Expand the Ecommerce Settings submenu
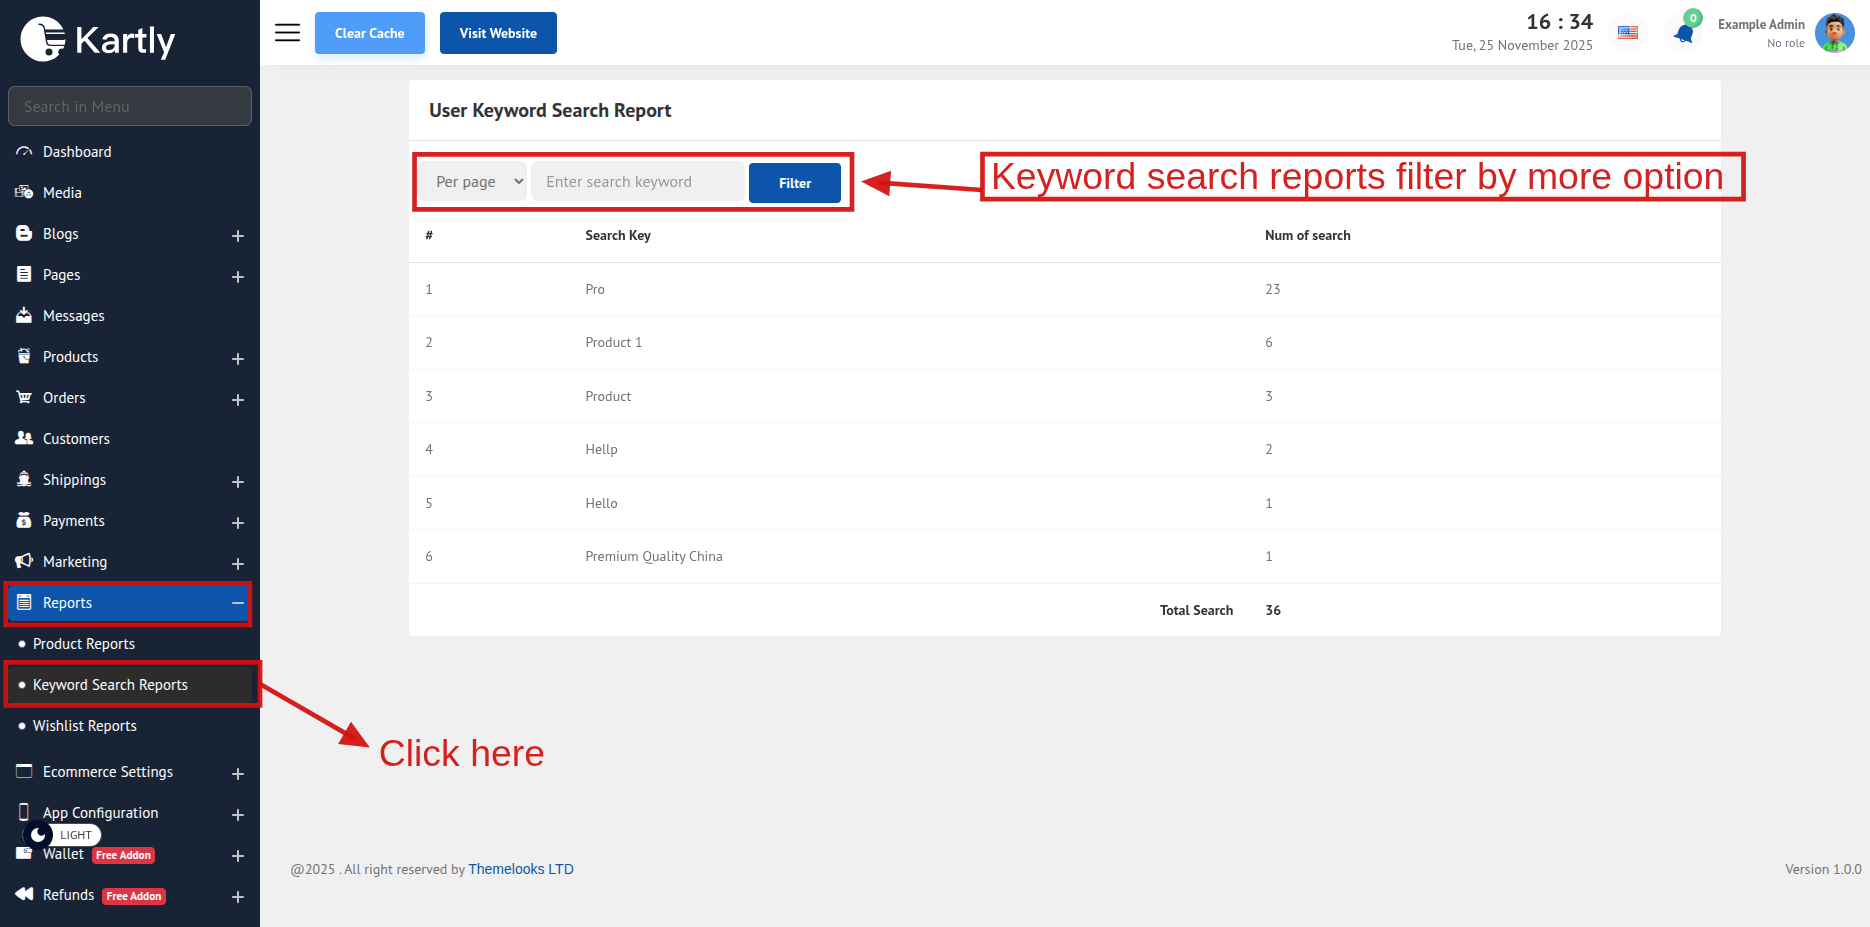 [238, 773]
